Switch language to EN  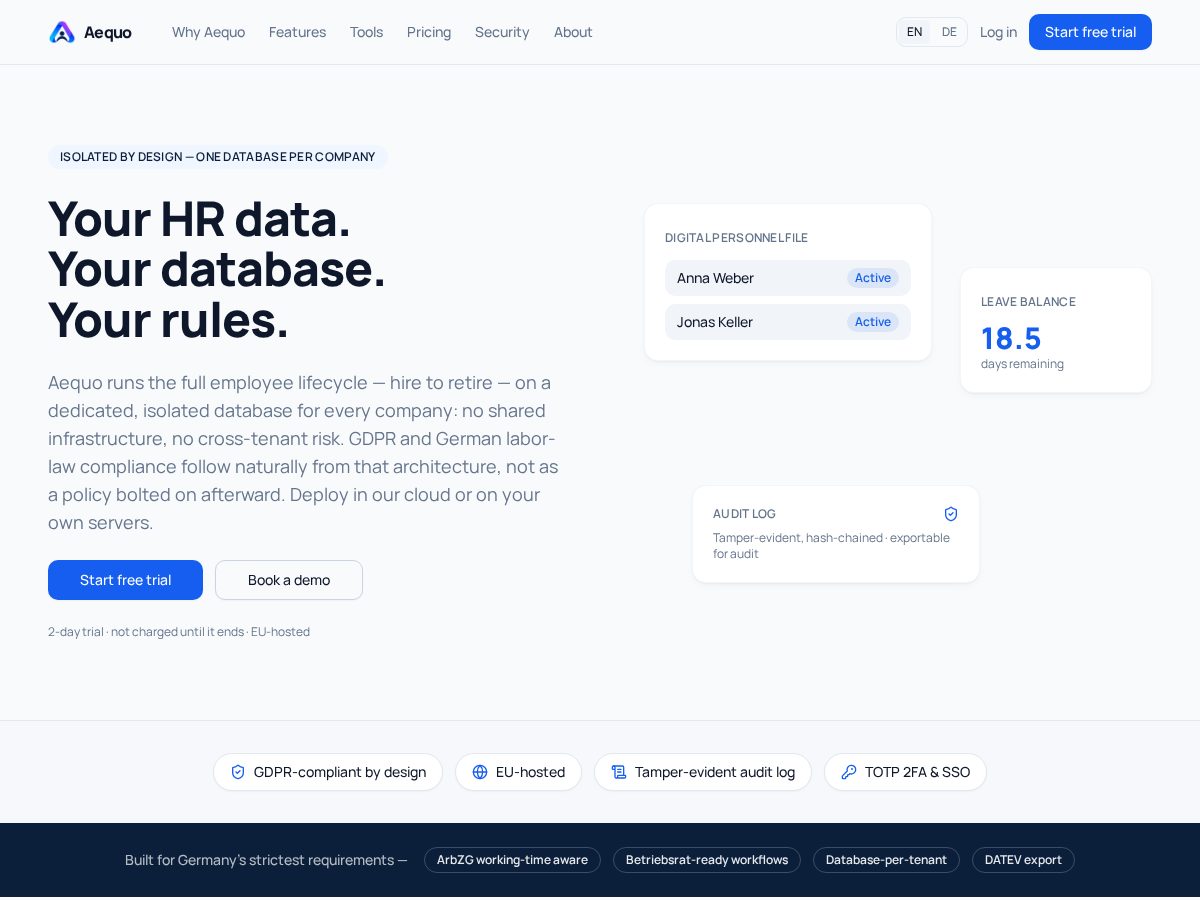coord(914,32)
